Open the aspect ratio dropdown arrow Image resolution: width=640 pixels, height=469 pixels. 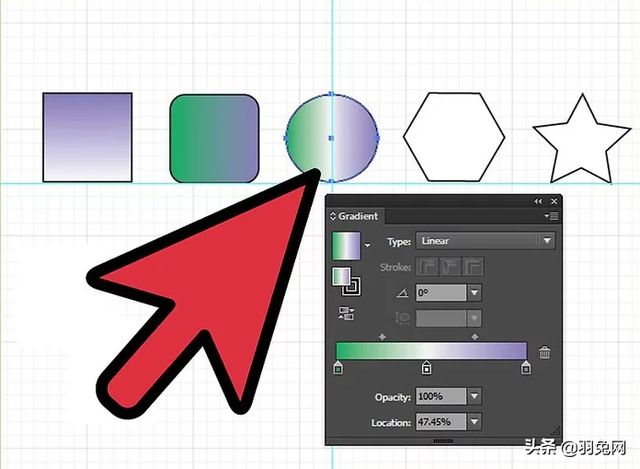pyautogui.click(x=474, y=318)
